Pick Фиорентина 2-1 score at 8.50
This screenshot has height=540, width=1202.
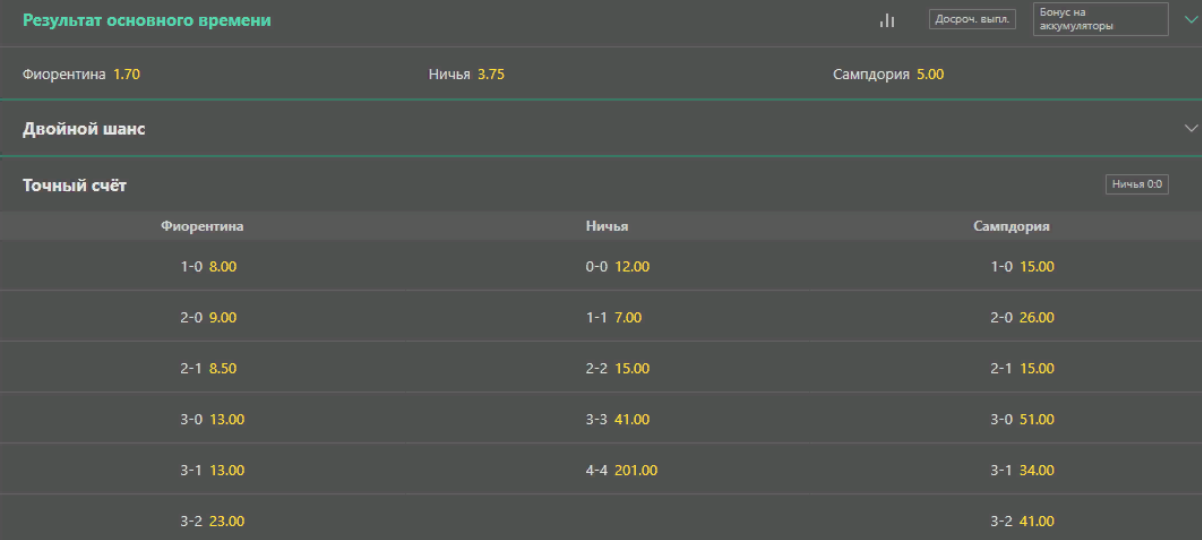click(202, 368)
